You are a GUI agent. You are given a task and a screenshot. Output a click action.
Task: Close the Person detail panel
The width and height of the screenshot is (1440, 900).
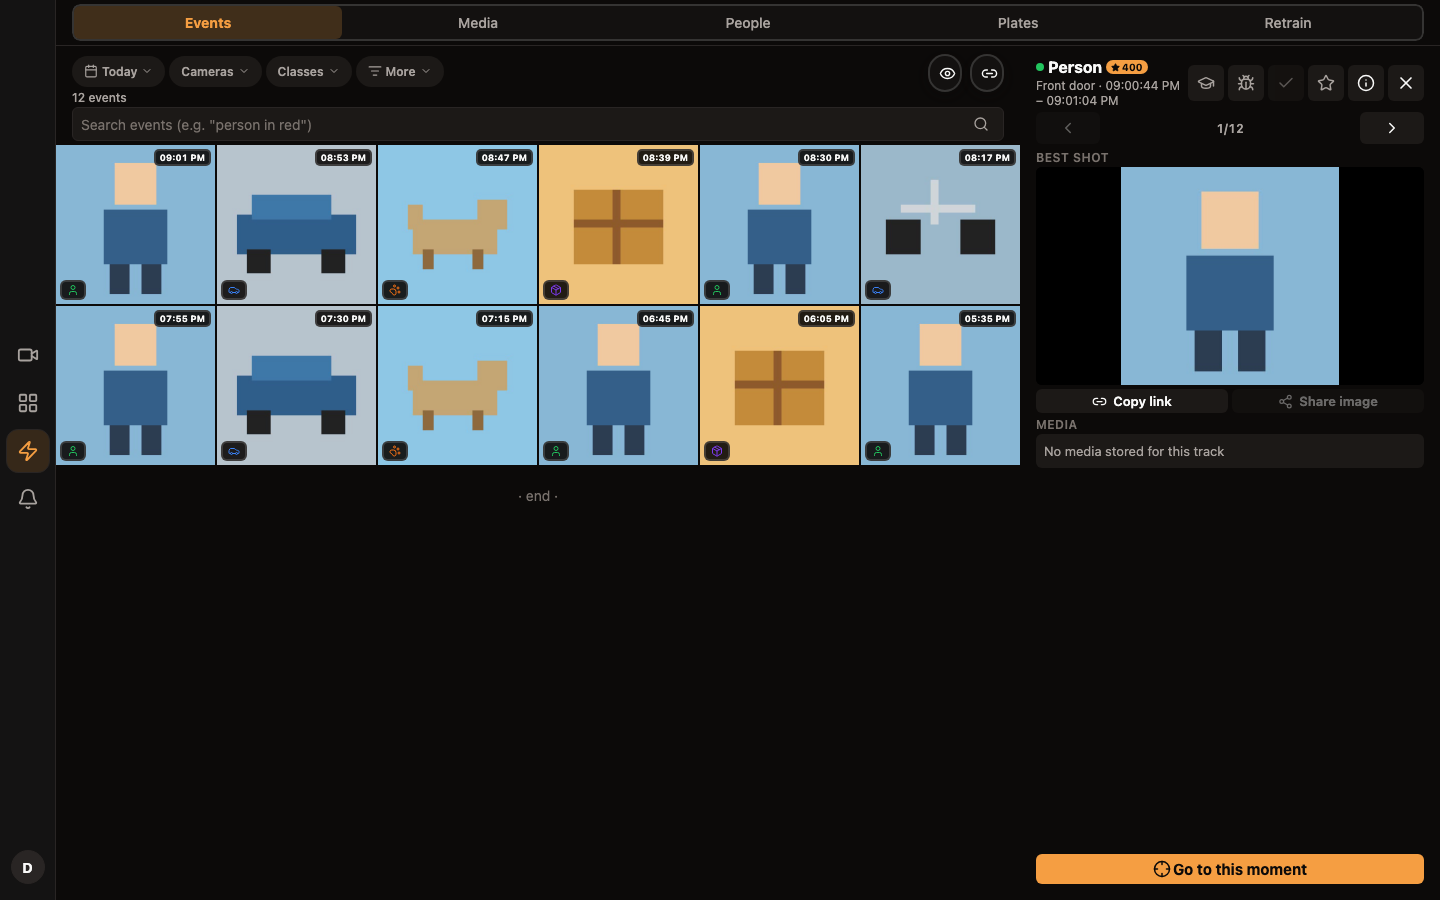tap(1406, 83)
